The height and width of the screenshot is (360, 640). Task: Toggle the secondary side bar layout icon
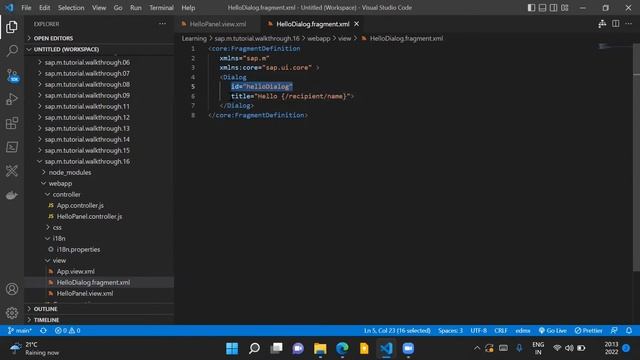tap(553, 8)
